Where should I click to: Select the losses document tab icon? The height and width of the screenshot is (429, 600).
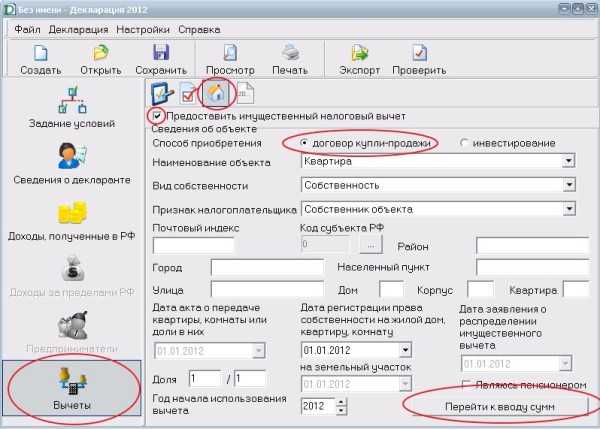pos(245,93)
